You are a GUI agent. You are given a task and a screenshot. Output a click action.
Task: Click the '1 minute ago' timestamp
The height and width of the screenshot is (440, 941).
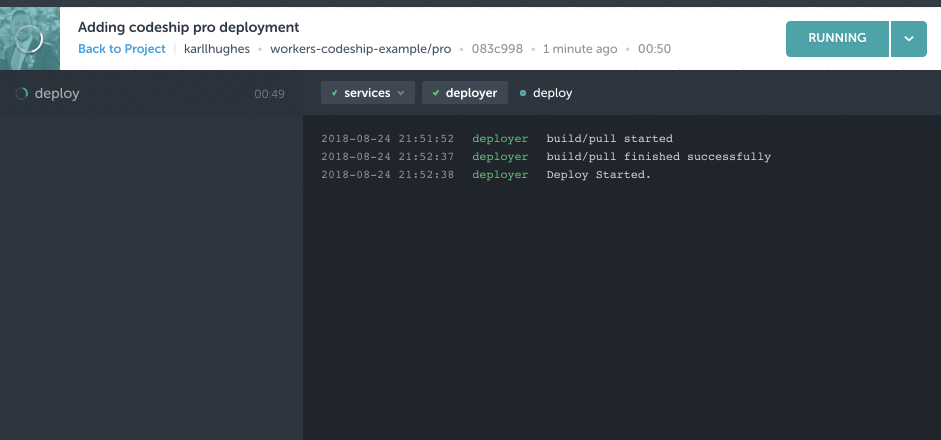580,49
